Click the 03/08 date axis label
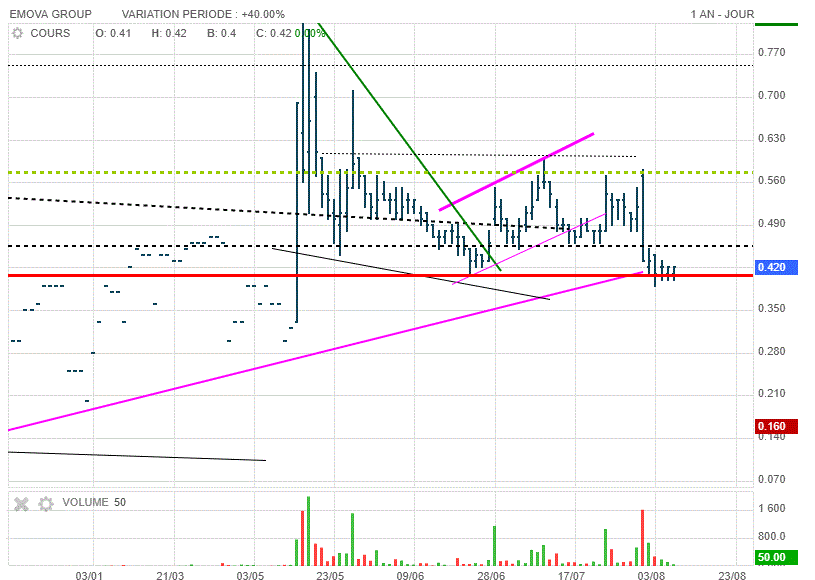The height and width of the screenshot is (580, 815). [x=651, y=575]
